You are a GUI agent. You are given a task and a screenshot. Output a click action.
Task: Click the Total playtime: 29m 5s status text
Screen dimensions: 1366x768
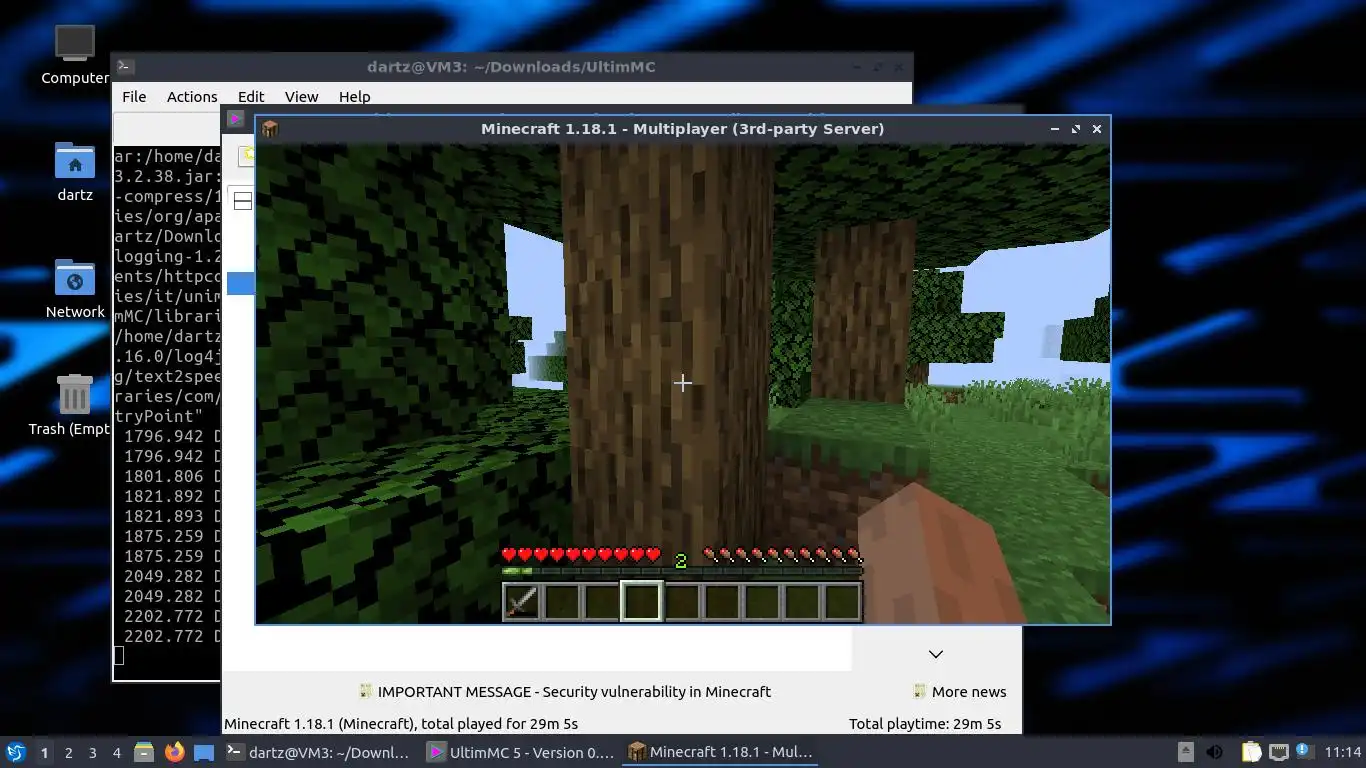click(925, 724)
